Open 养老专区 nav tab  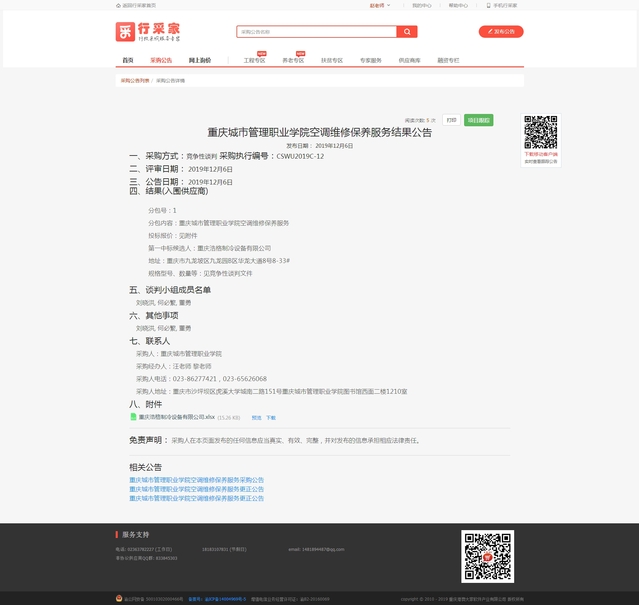(293, 60)
